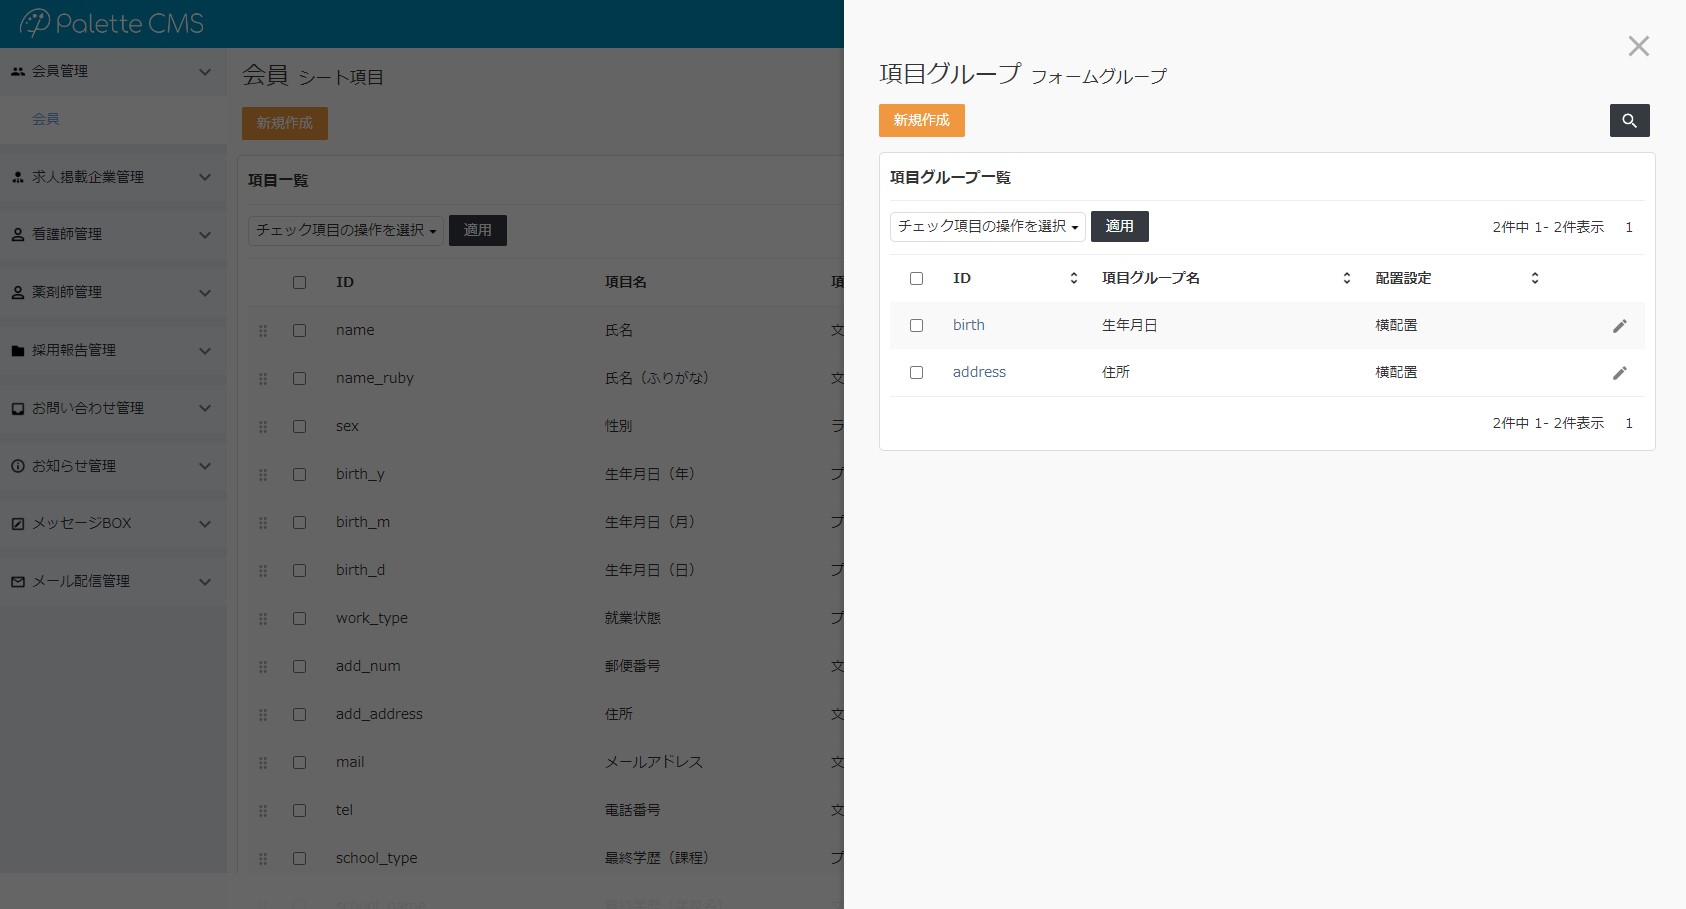Viewport: 1686px width, 909px height.
Task: Grab the drag handle for name_ruby row
Action: (263, 378)
